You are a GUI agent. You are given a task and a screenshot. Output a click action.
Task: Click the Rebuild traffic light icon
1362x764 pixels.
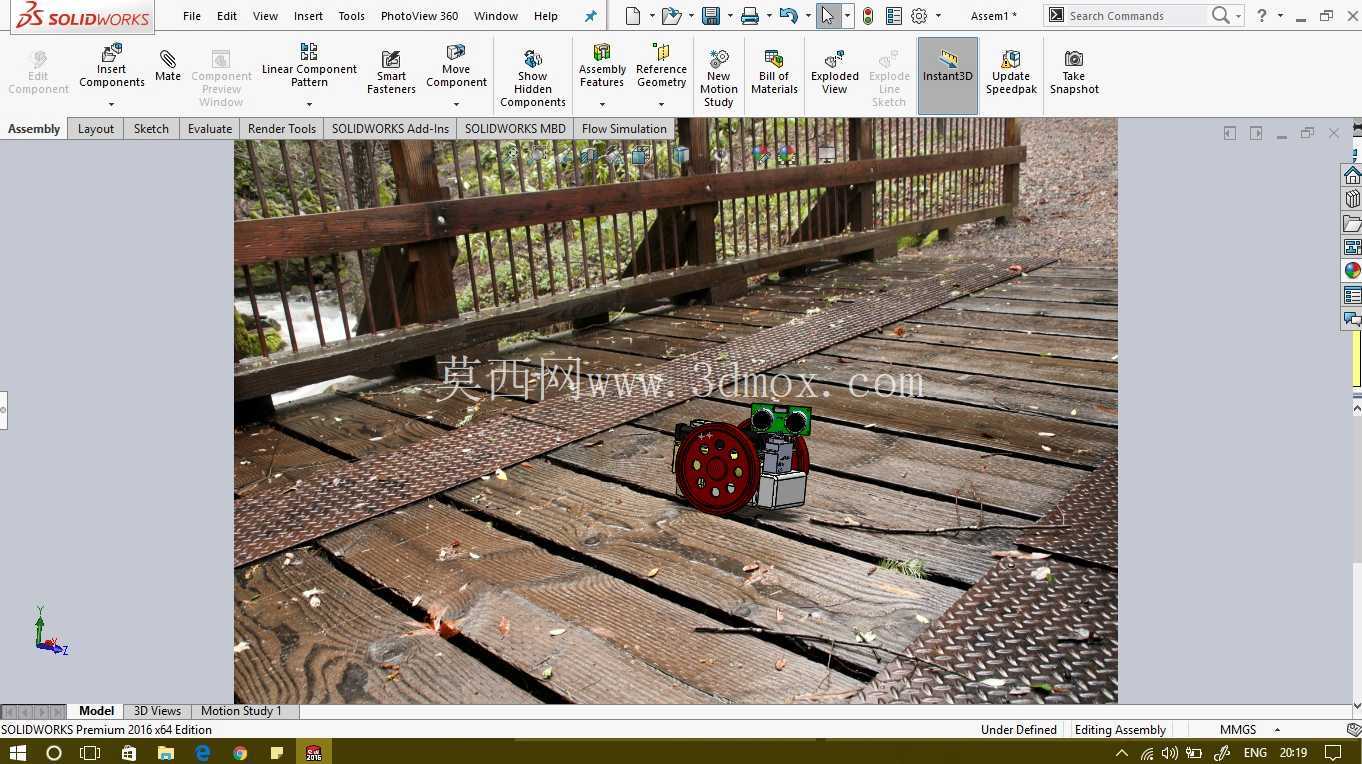click(x=868, y=16)
